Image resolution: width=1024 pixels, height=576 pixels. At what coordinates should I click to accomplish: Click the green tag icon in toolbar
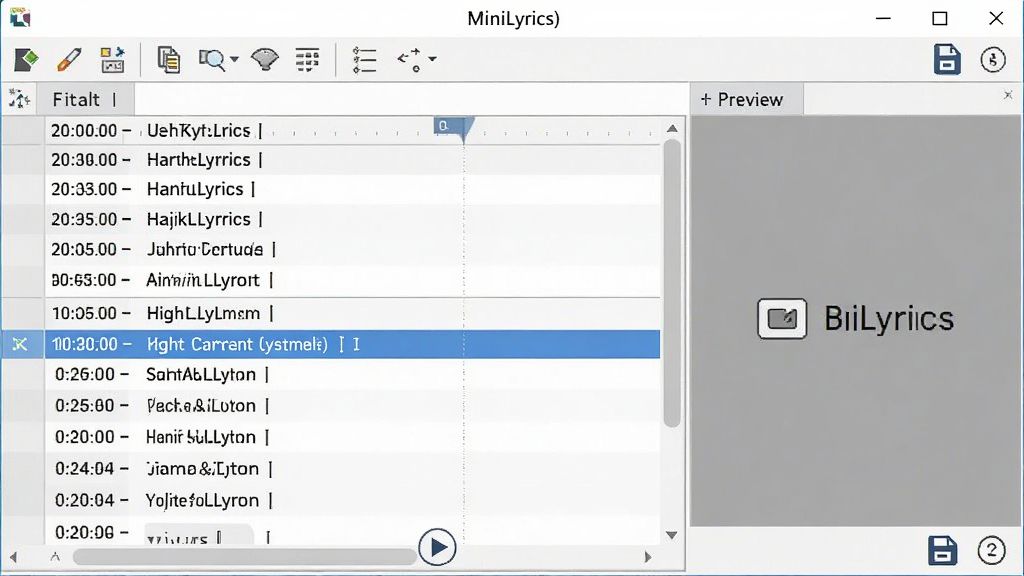[x=26, y=59]
